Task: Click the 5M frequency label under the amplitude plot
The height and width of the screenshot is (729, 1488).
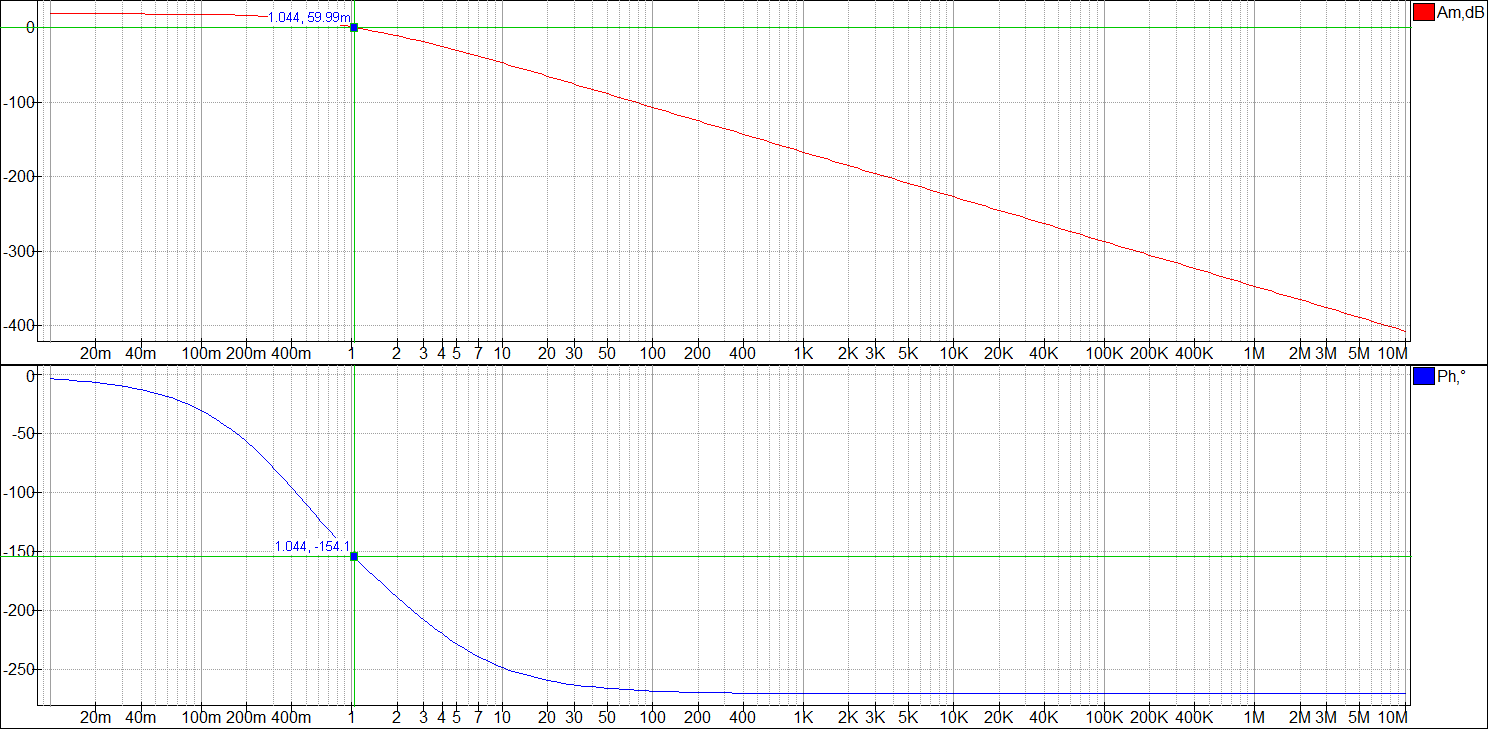Action: [1359, 353]
